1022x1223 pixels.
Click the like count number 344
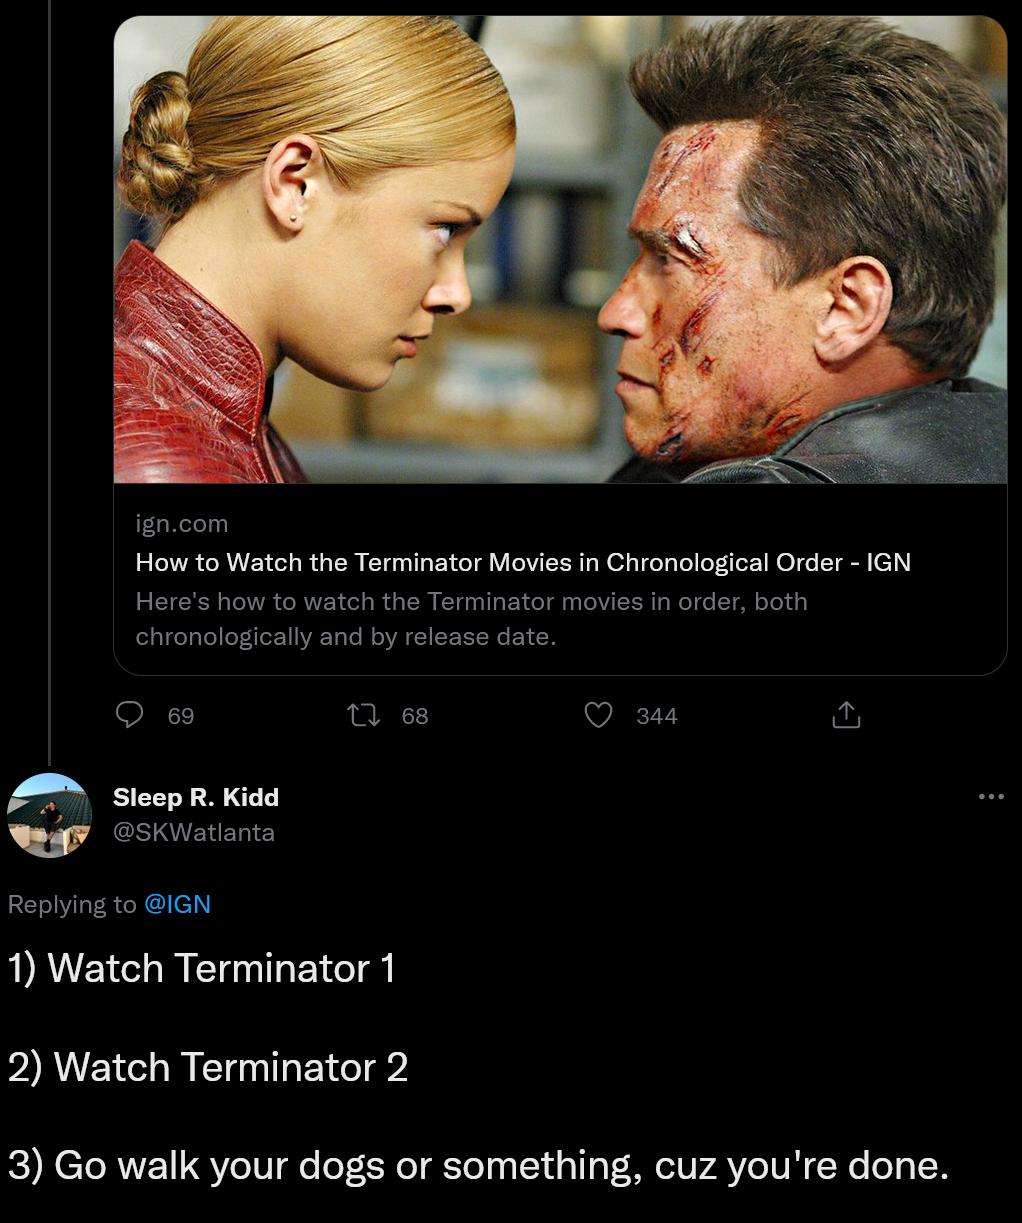pos(656,716)
